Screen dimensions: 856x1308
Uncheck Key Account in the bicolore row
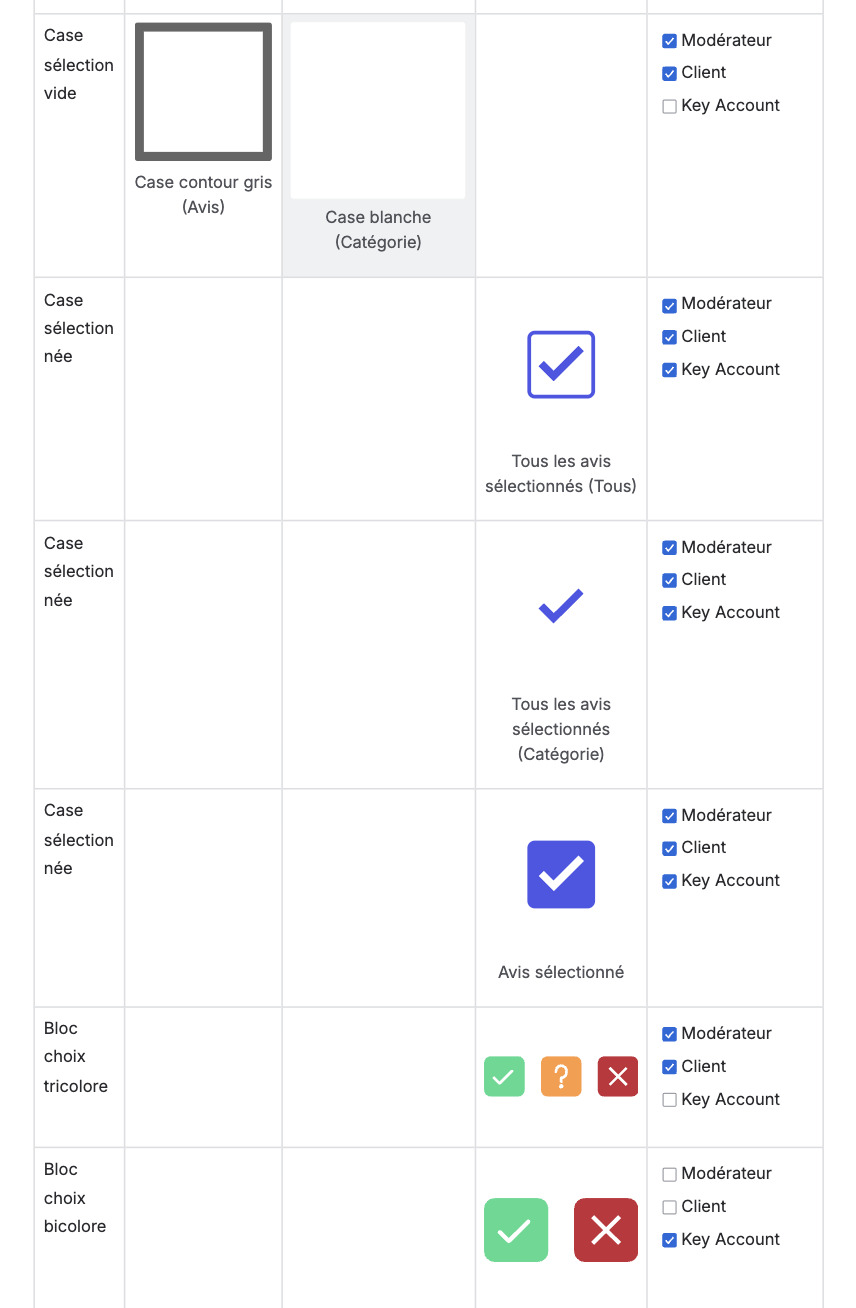pos(669,1239)
